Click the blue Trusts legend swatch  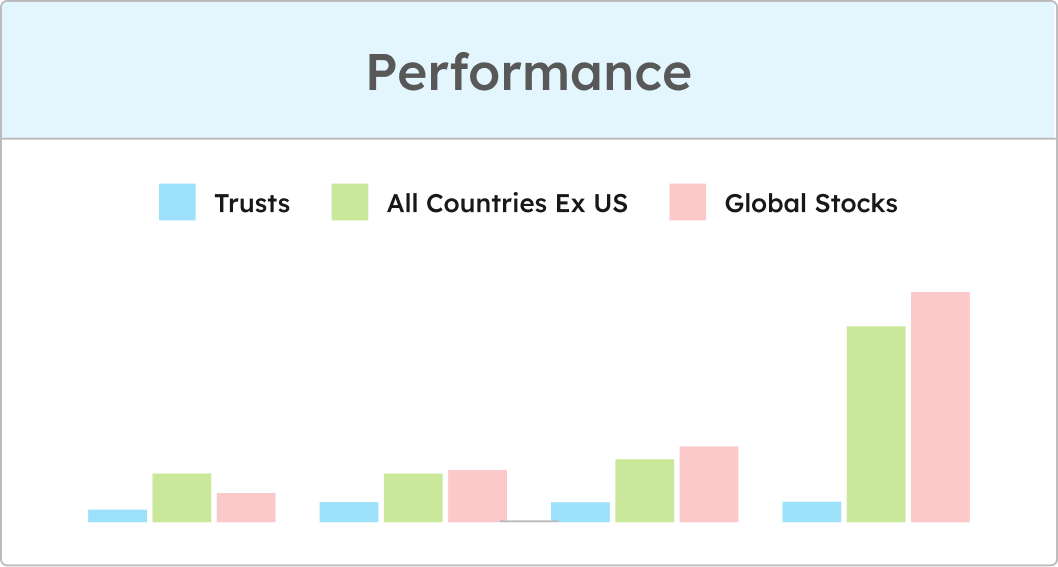pos(177,202)
